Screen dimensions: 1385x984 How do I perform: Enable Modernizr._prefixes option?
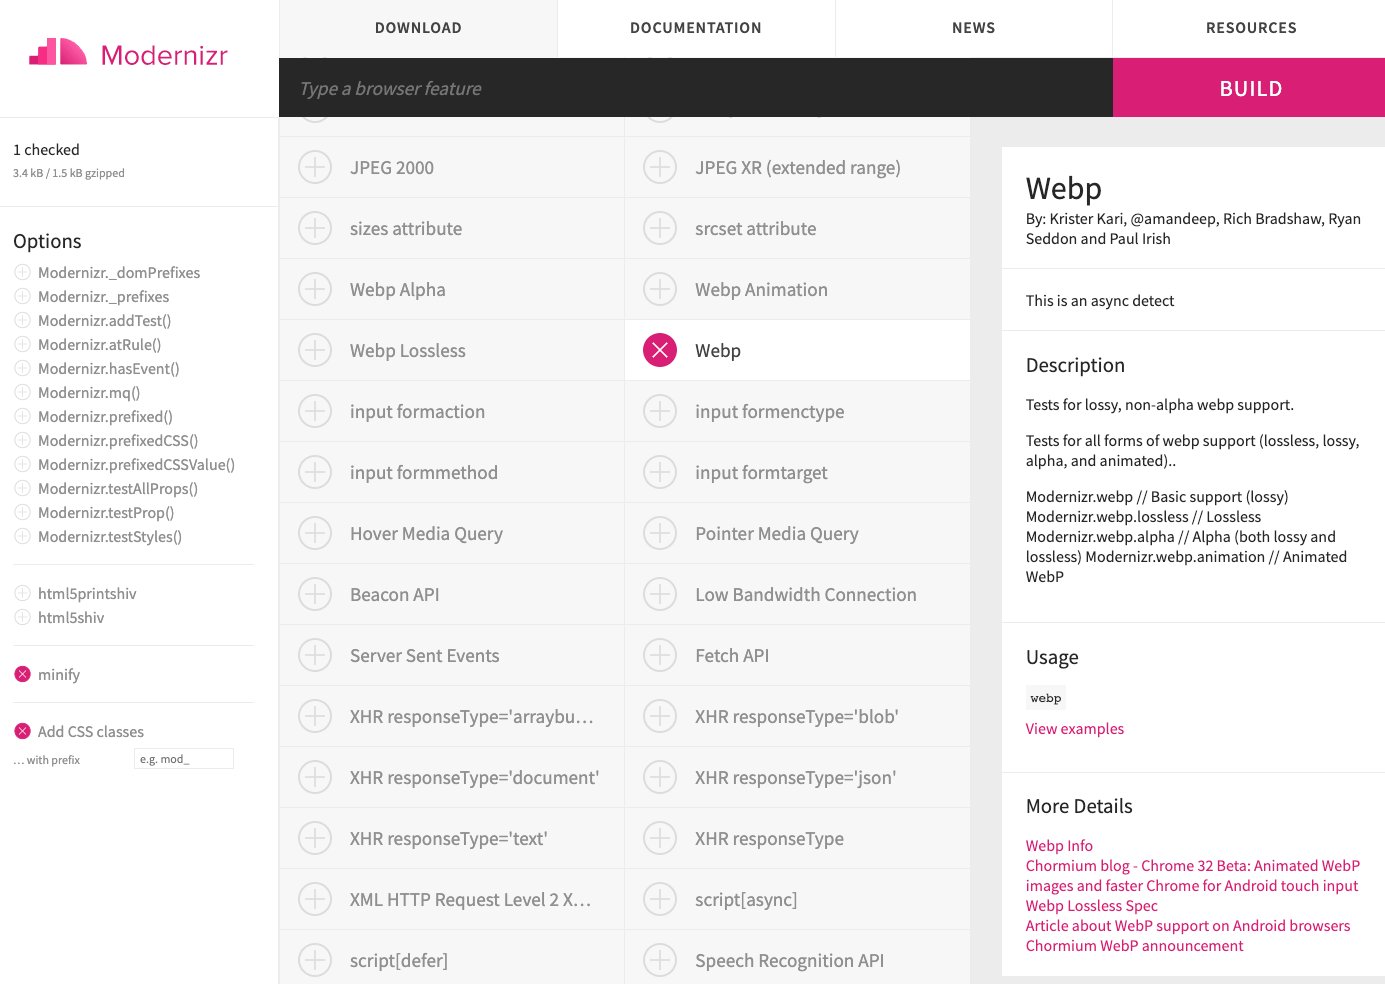(x=22, y=296)
